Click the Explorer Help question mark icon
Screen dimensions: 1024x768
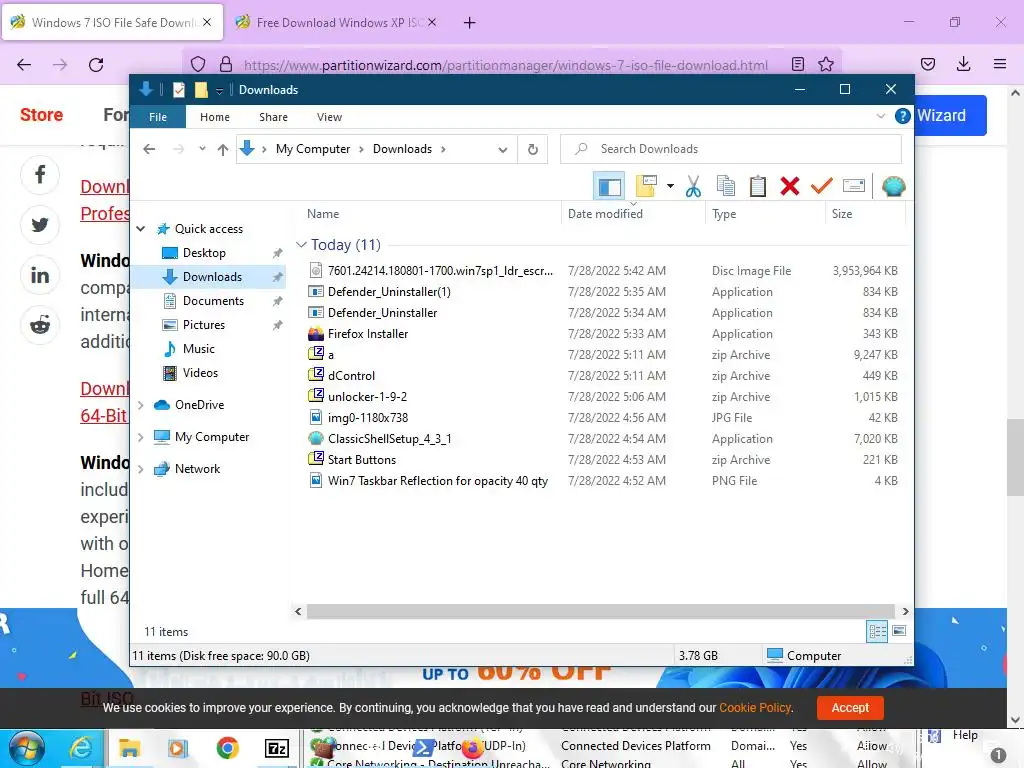[x=903, y=116]
